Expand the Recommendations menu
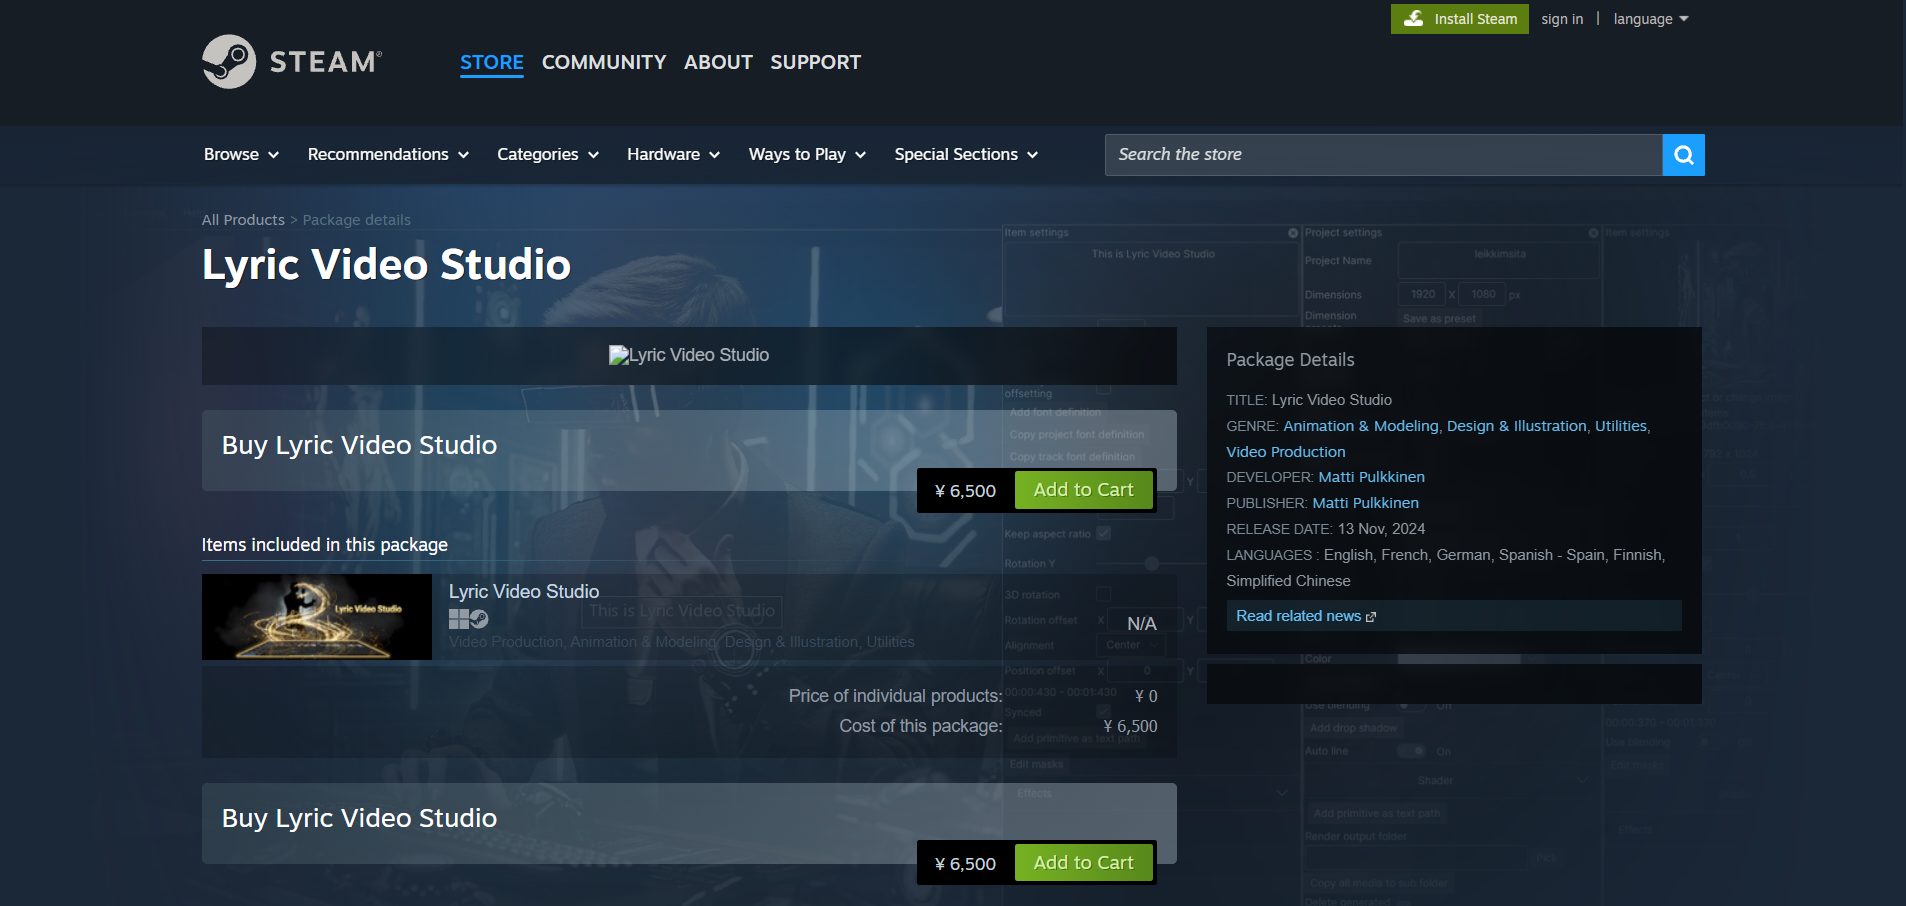The width and height of the screenshot is (1906, 906). pyautogui.click(x=388, y=155)
